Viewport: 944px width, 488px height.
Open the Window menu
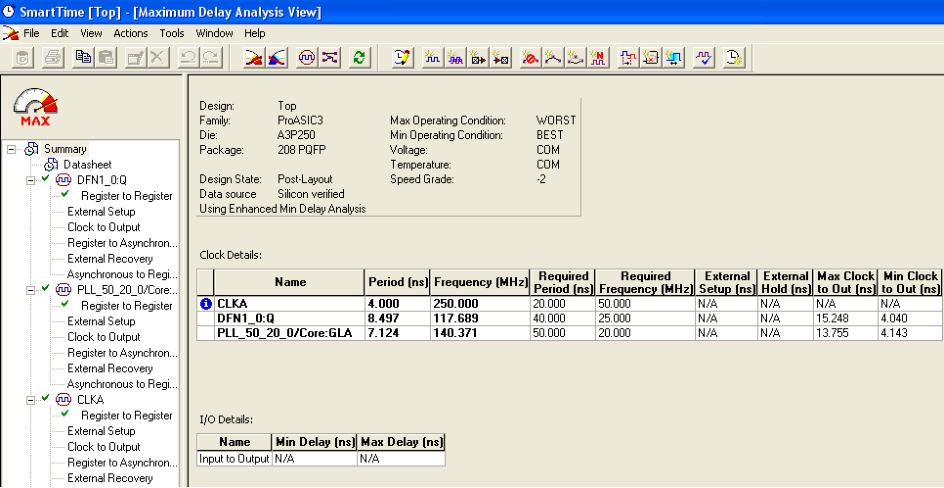click(x=214, y=33)
